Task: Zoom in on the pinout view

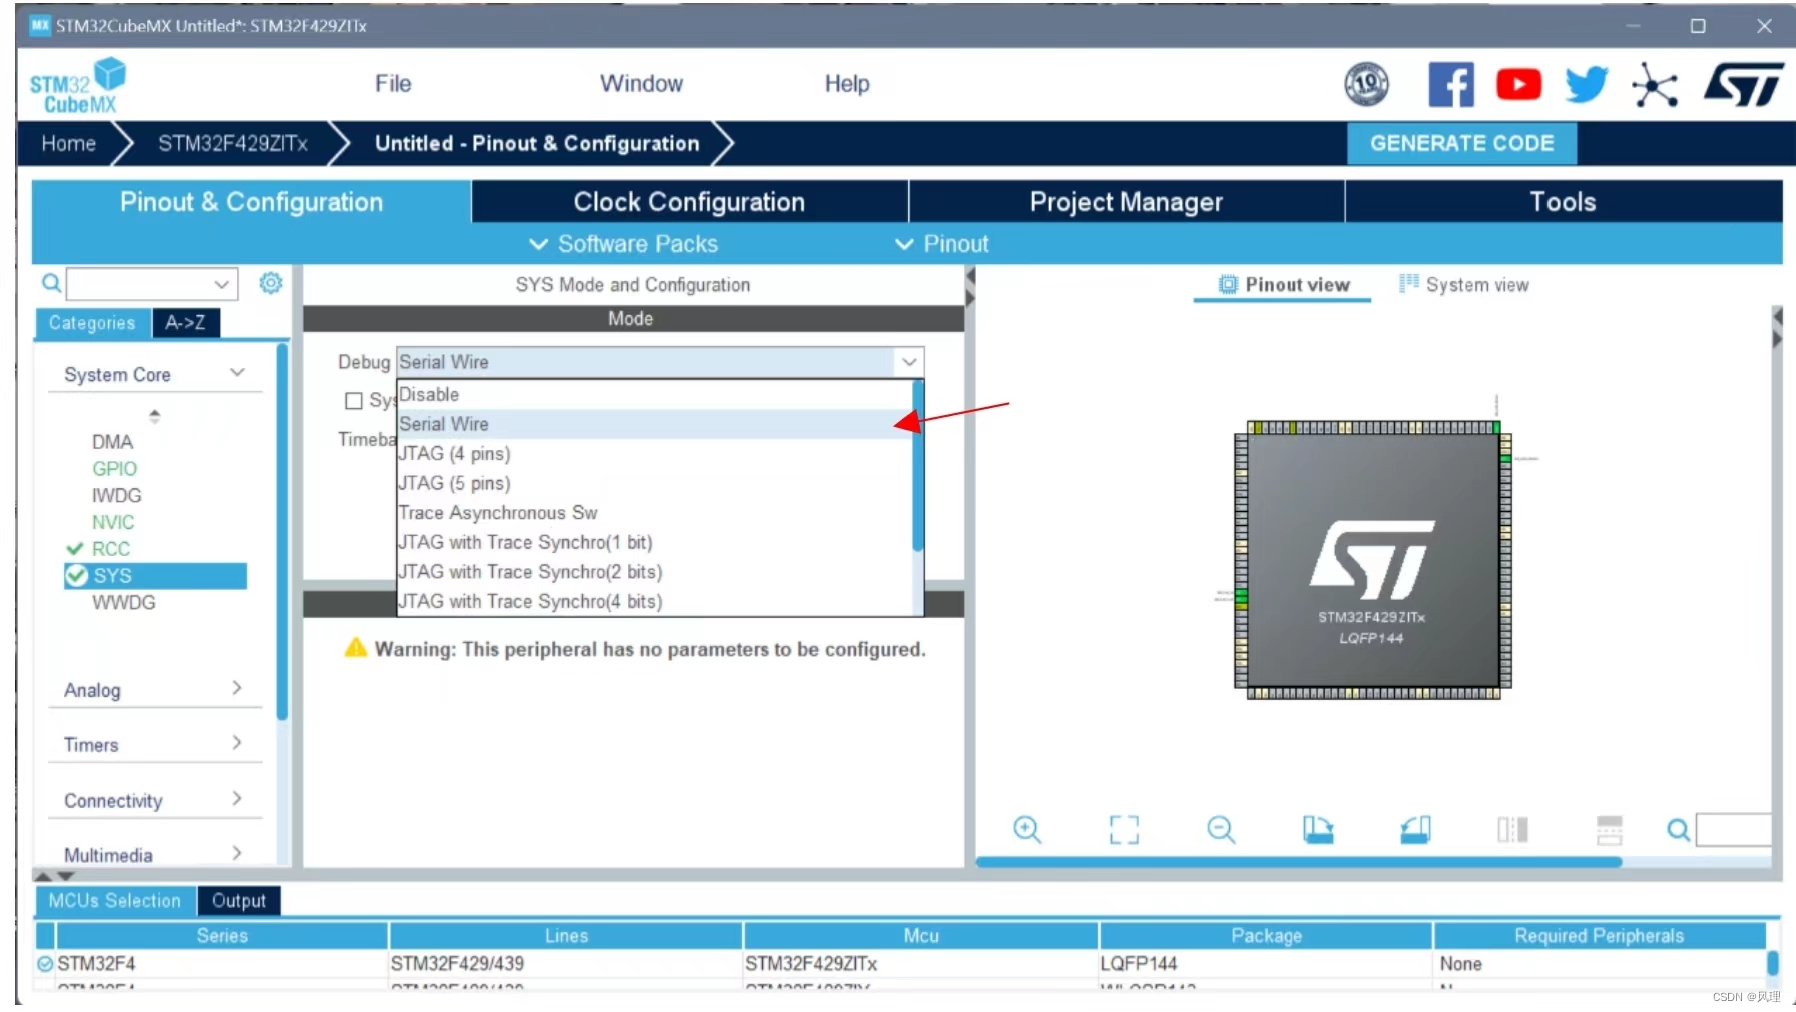Action: point(1028,830)
